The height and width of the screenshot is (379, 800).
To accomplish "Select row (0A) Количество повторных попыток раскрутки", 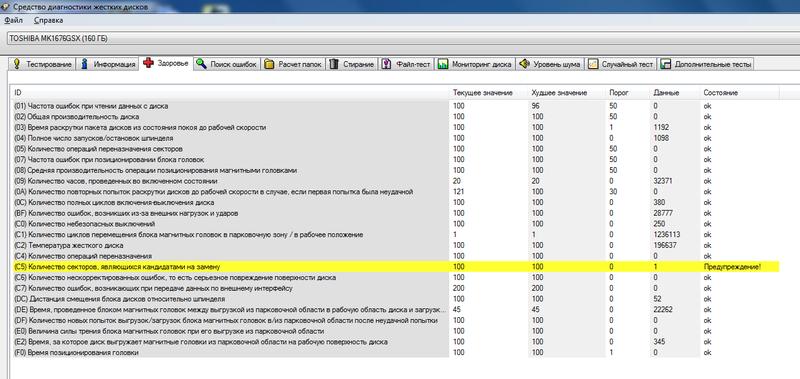I will 395,192.
